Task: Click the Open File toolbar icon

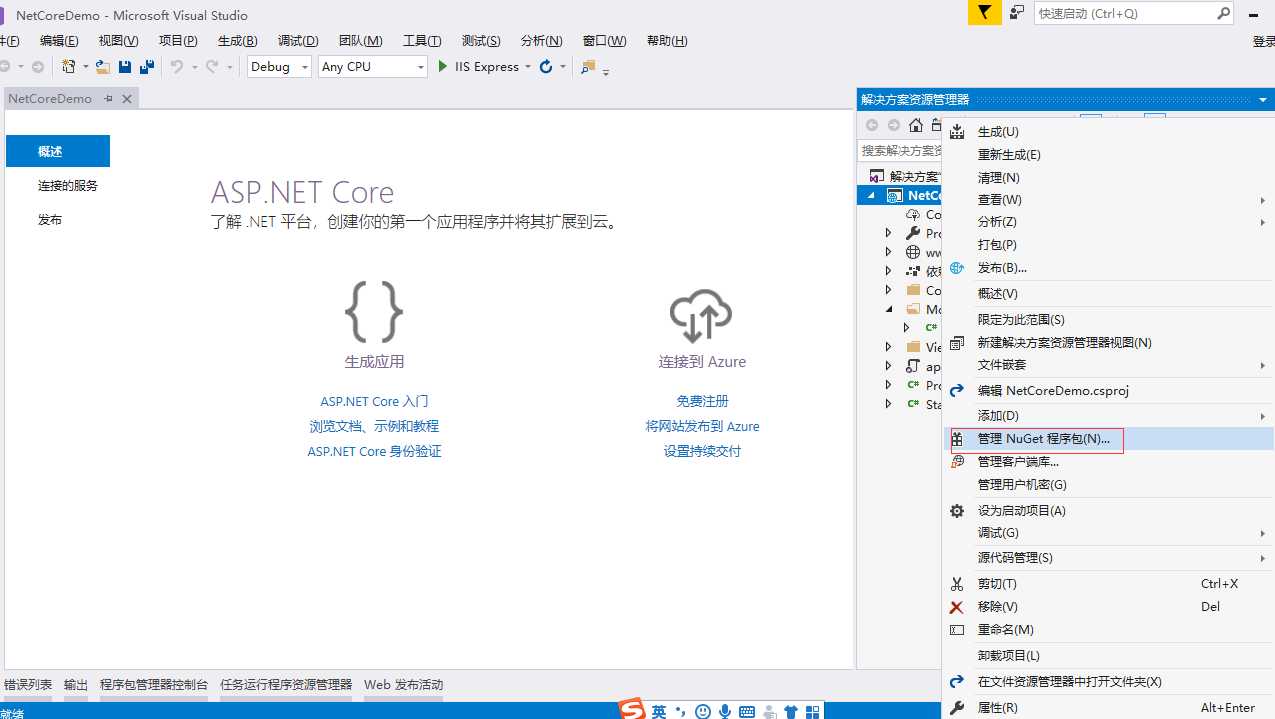Action: (x=103, y=67)
